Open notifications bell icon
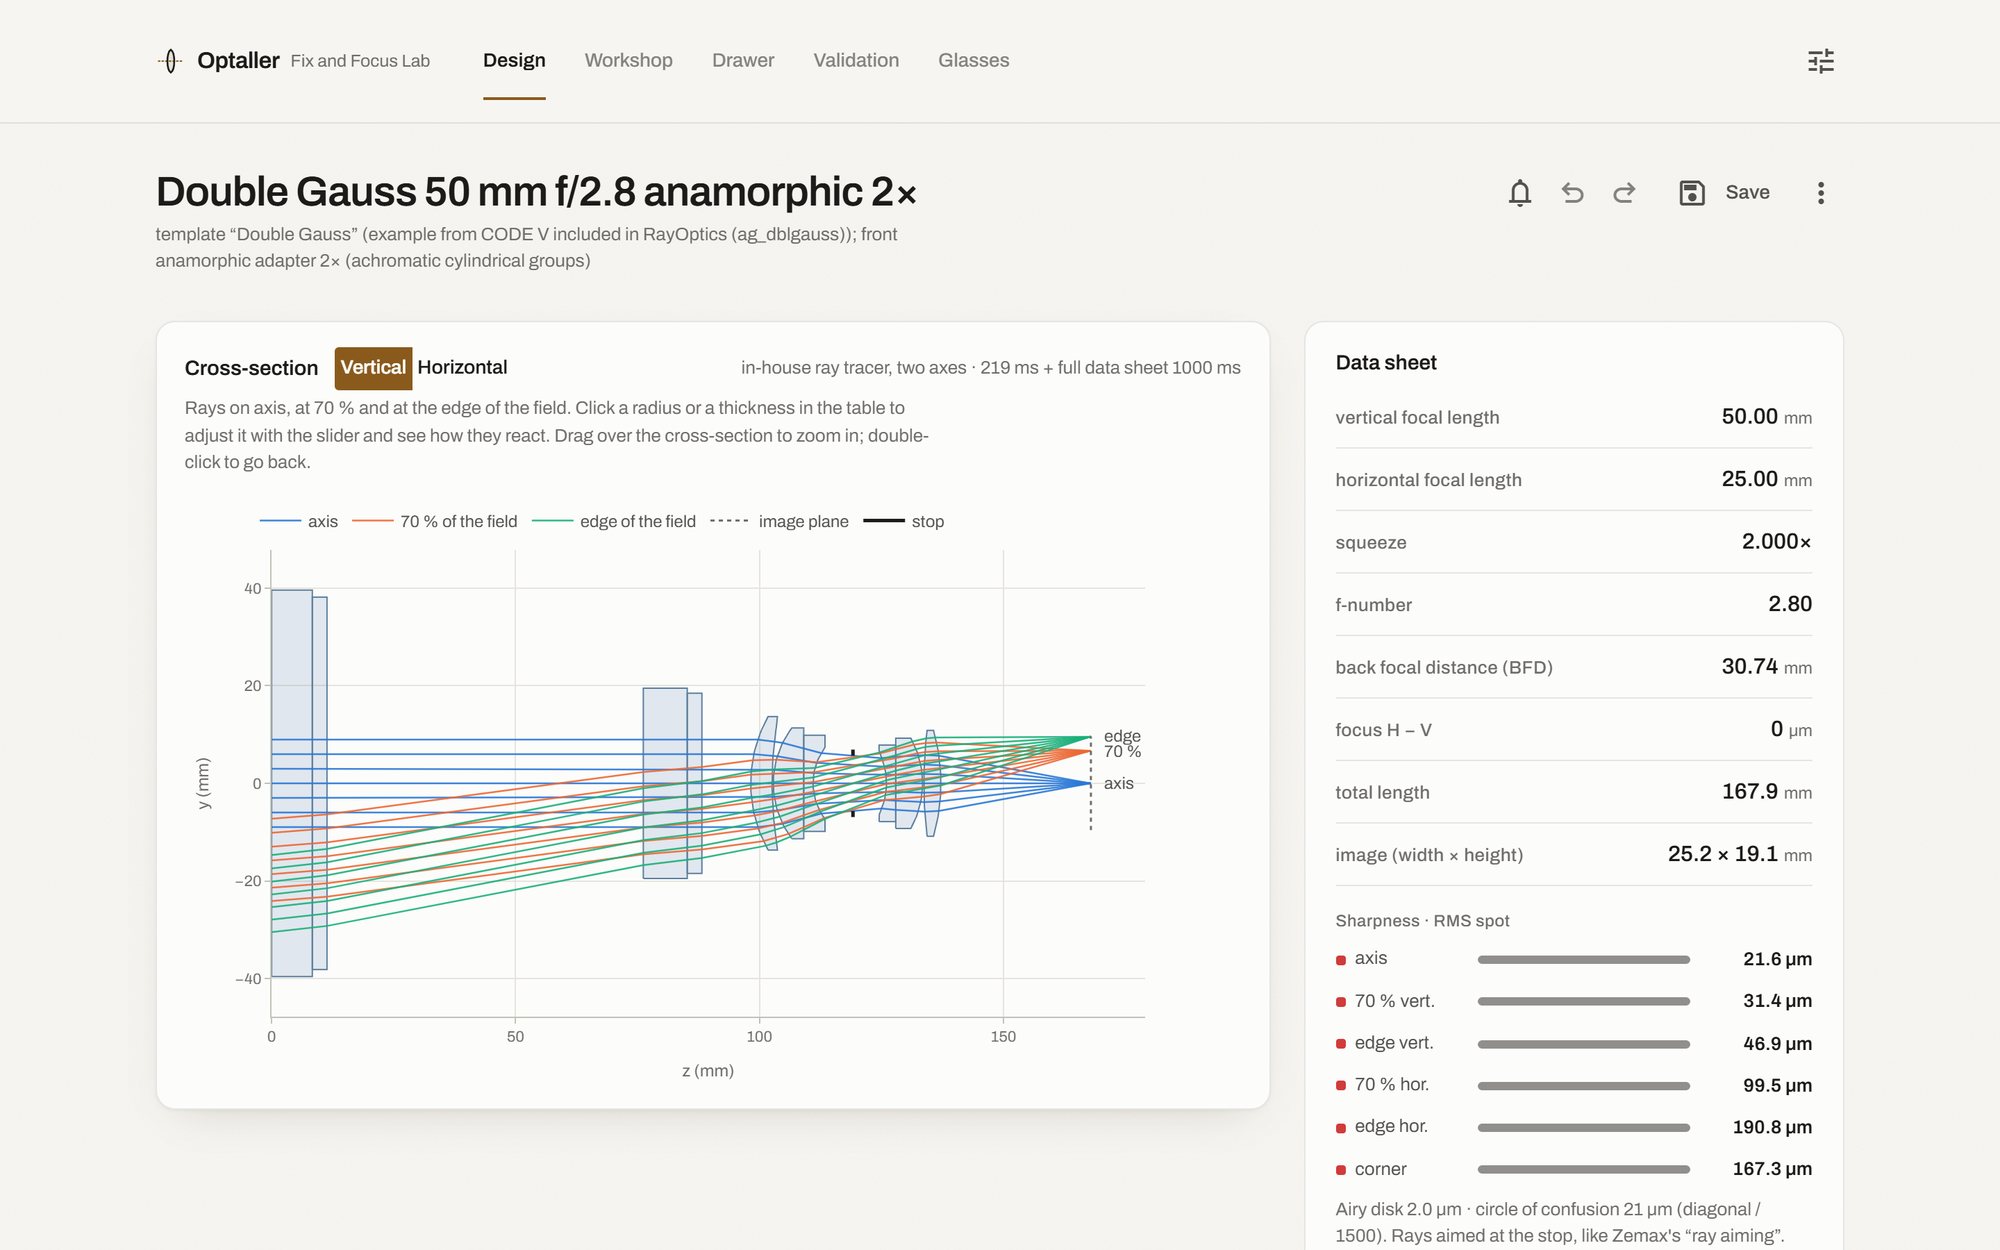Screen dimensions: 2000x1250 [x=1520, y=193]
